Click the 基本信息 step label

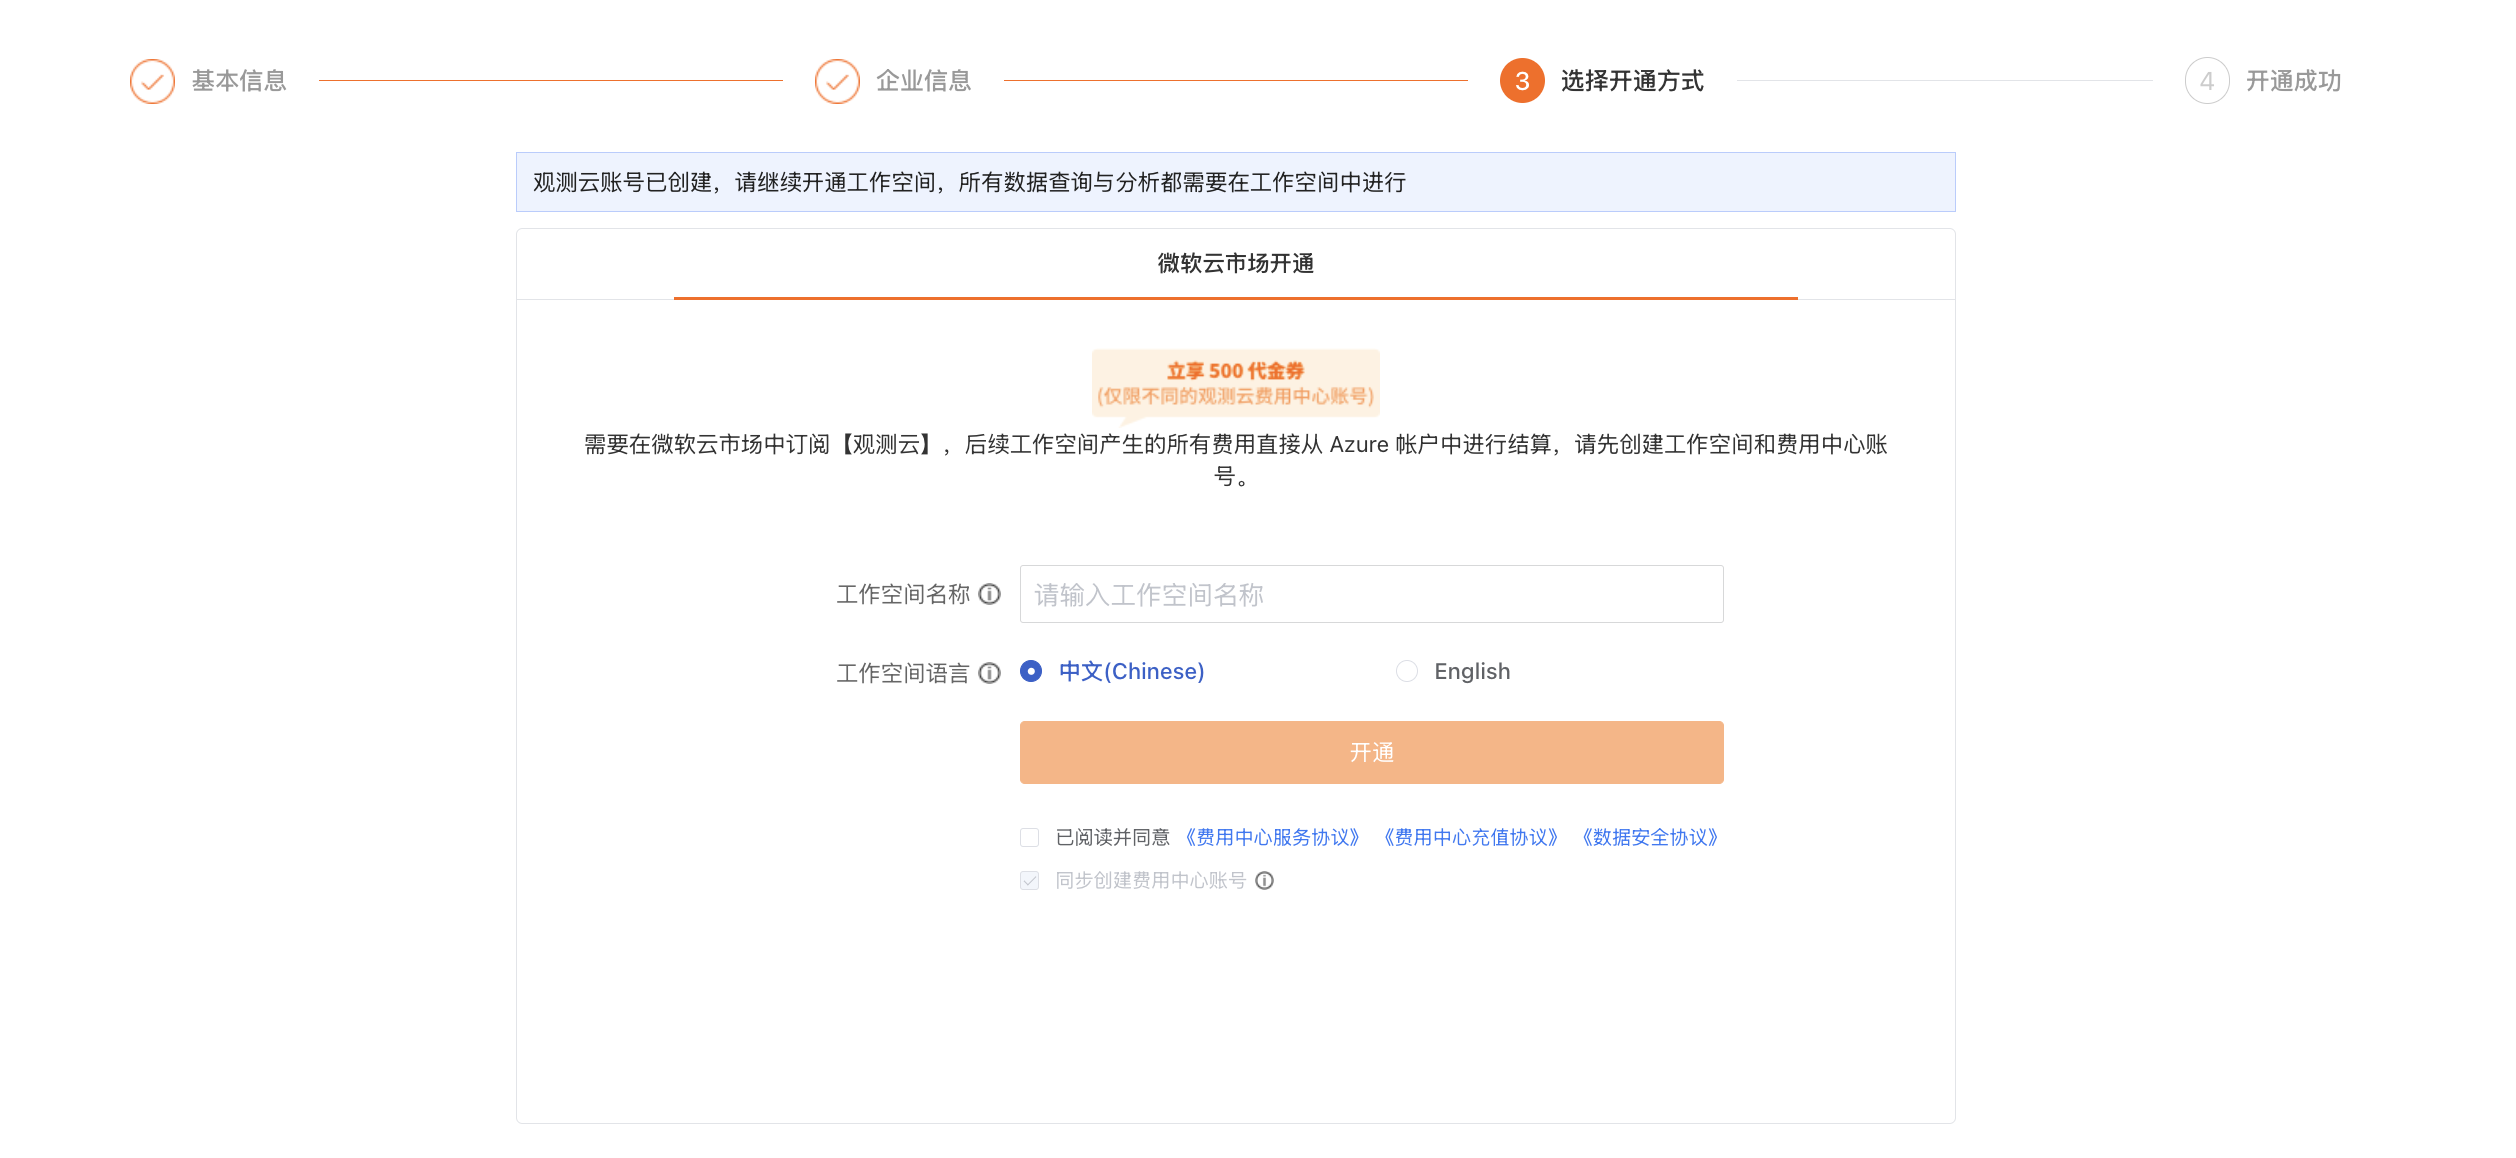(x=239, y=81)
